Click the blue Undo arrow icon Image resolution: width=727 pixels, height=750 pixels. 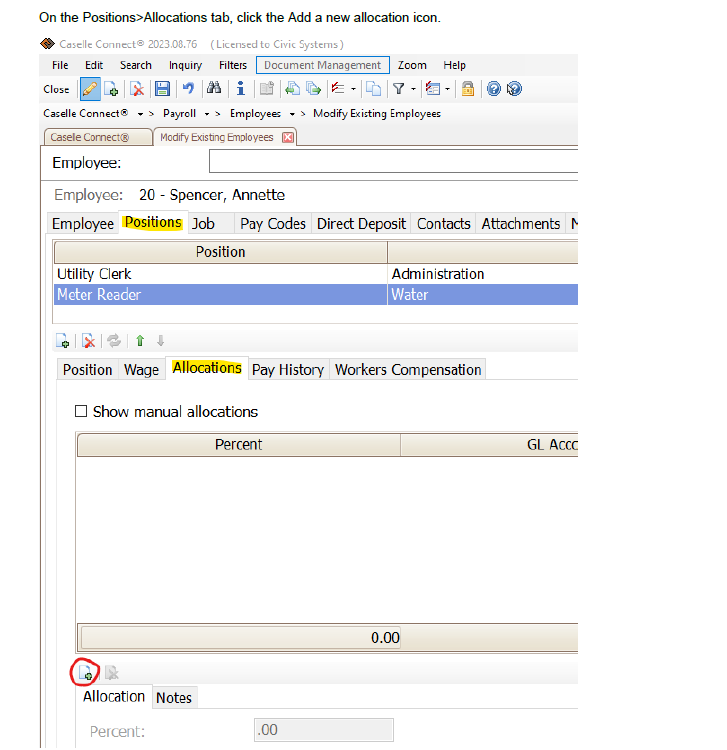click(x=188, y=88)
